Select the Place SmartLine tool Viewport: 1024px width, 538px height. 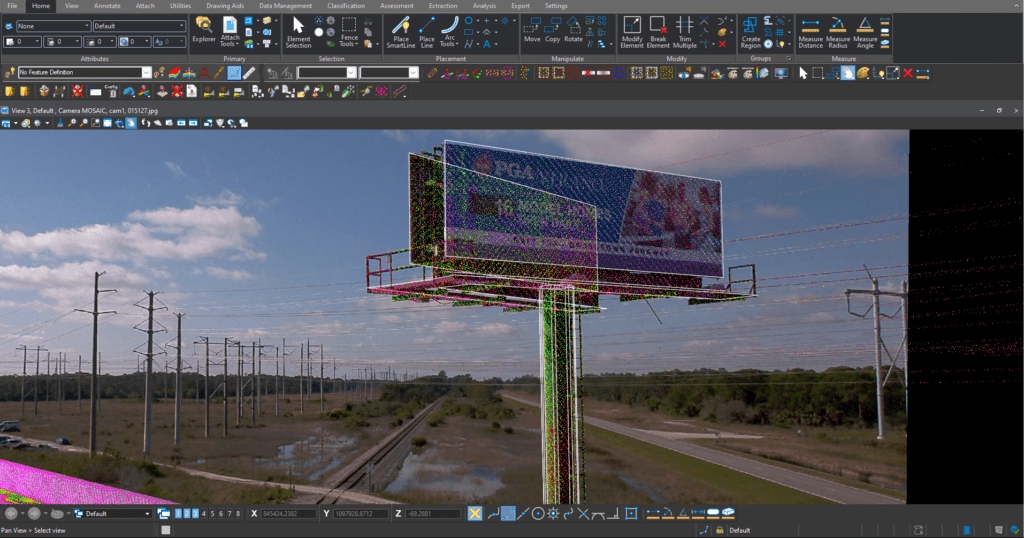click(x=401, y=33)
